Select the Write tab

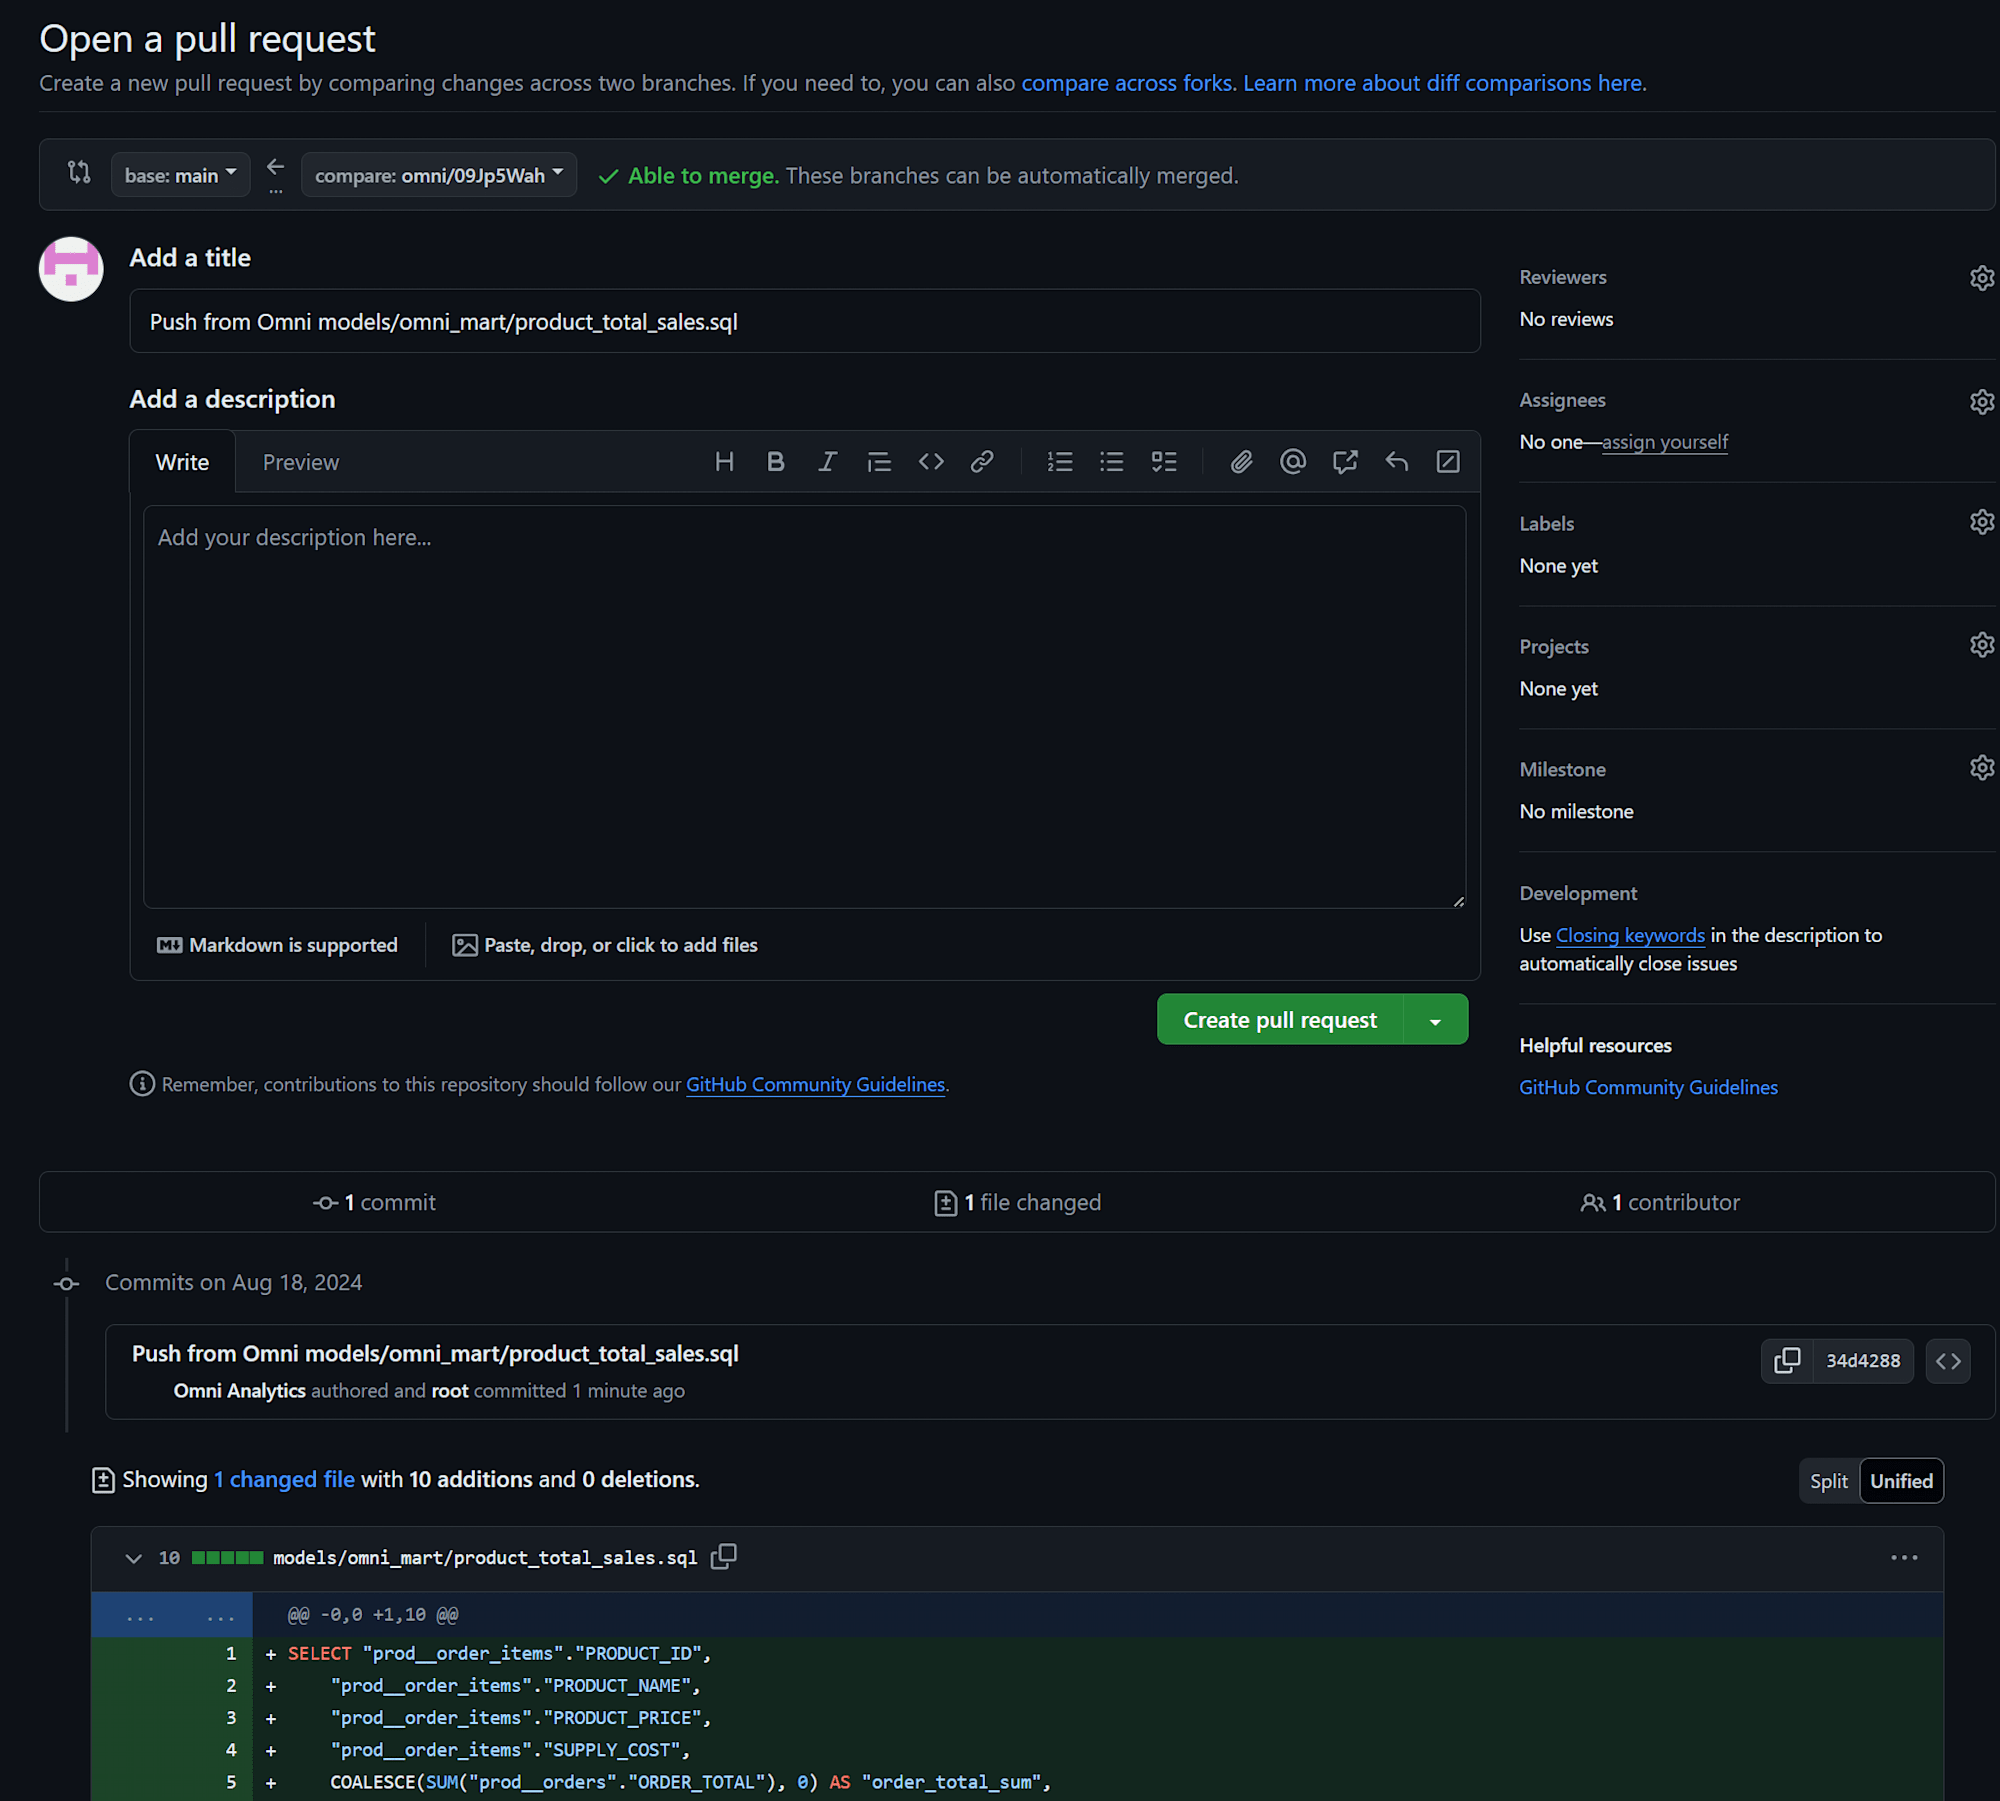182,462
